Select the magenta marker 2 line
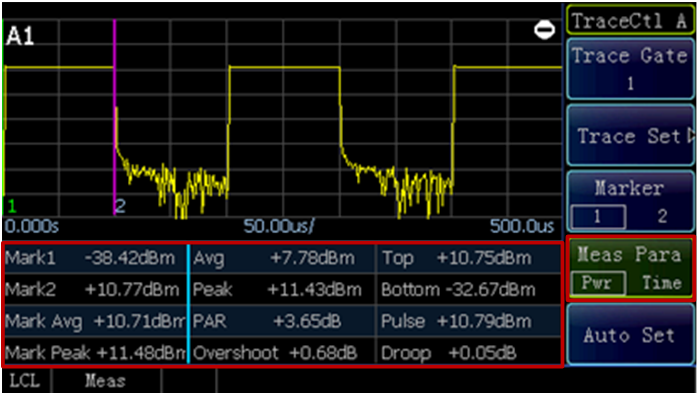The height and width of the screenshot is (394, 697). (114, 117)
